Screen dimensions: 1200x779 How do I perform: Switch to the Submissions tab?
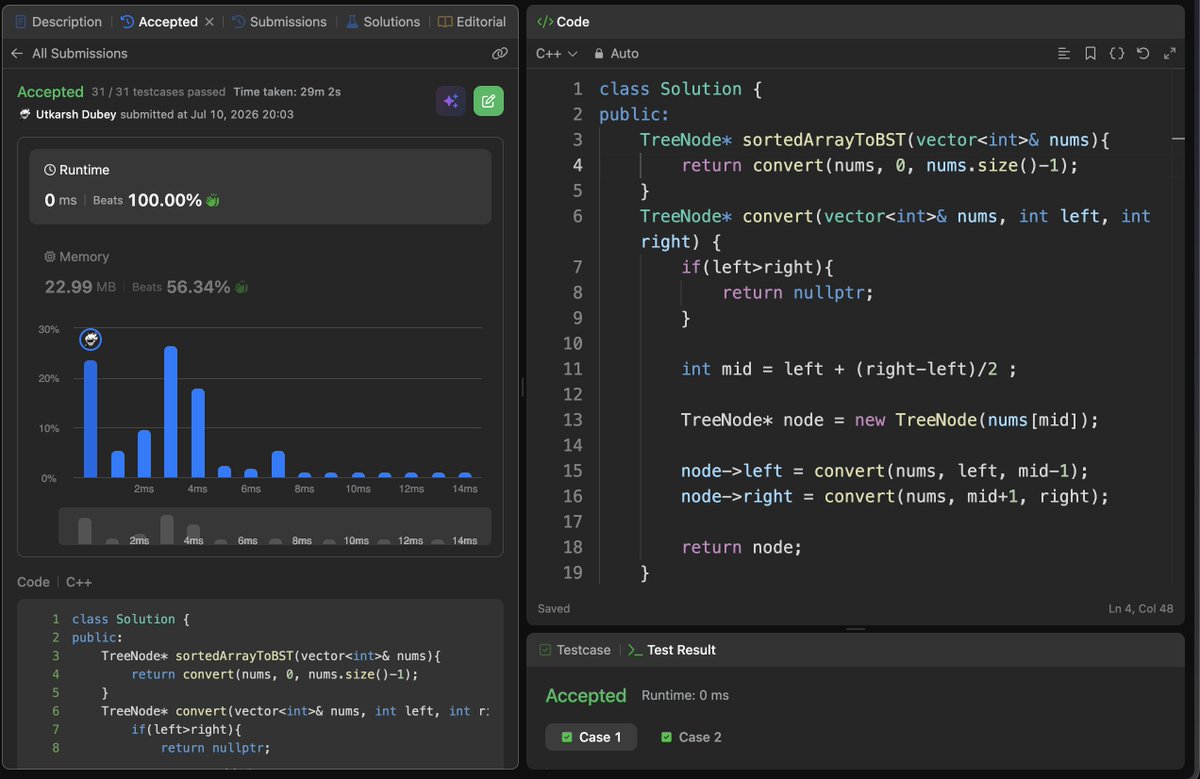pyautogui.click(x=279, y=22)
